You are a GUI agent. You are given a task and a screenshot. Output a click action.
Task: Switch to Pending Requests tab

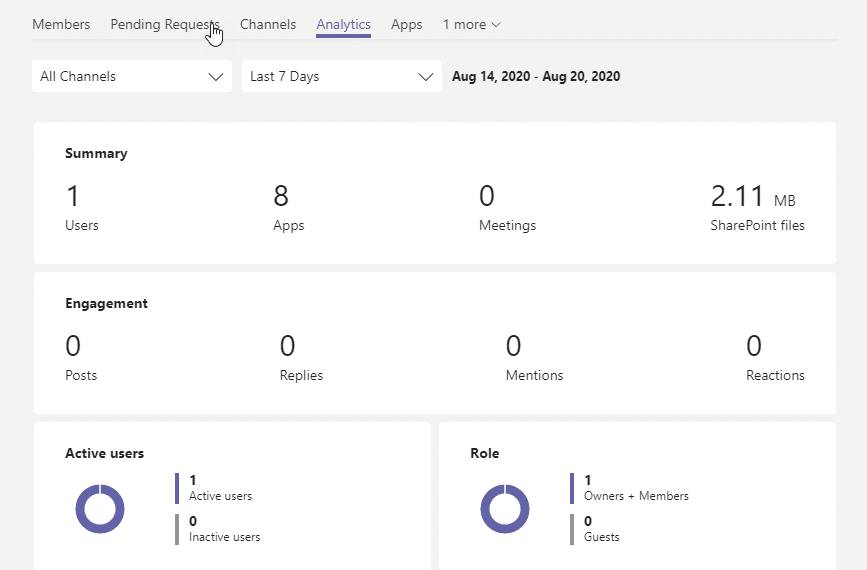pos(165,24)
